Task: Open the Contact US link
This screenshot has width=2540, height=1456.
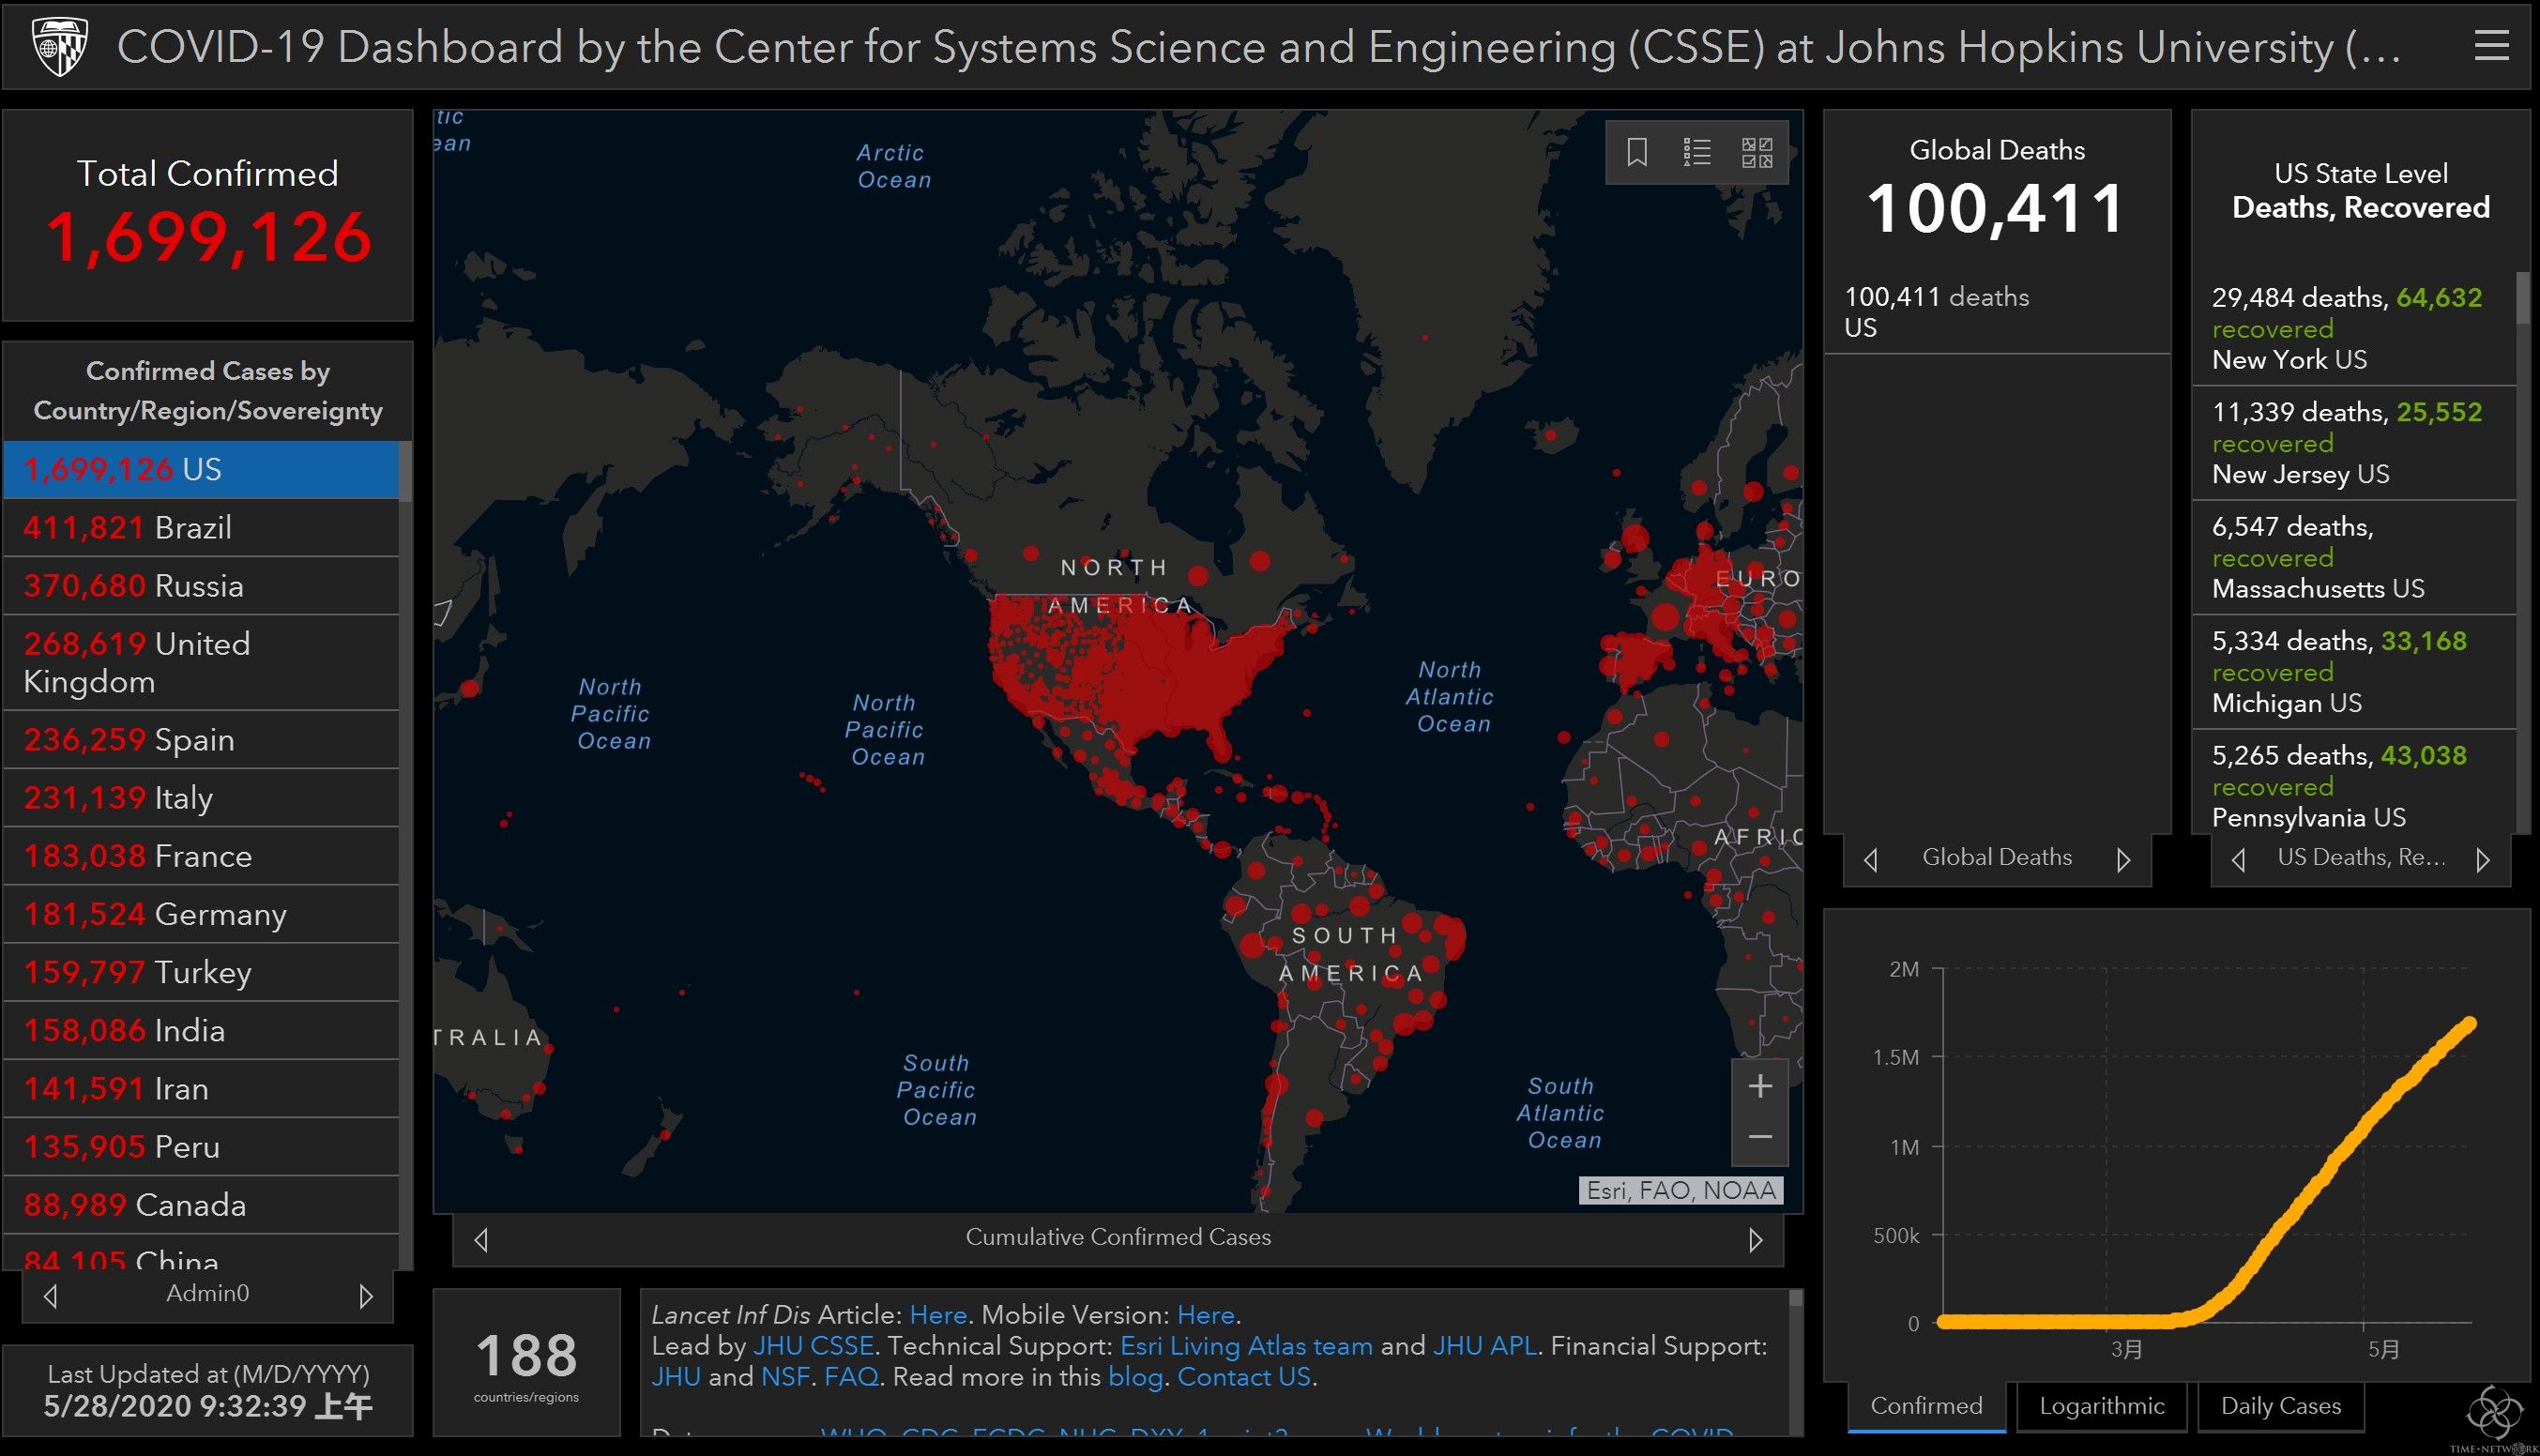Action: coord(1244,1377)
